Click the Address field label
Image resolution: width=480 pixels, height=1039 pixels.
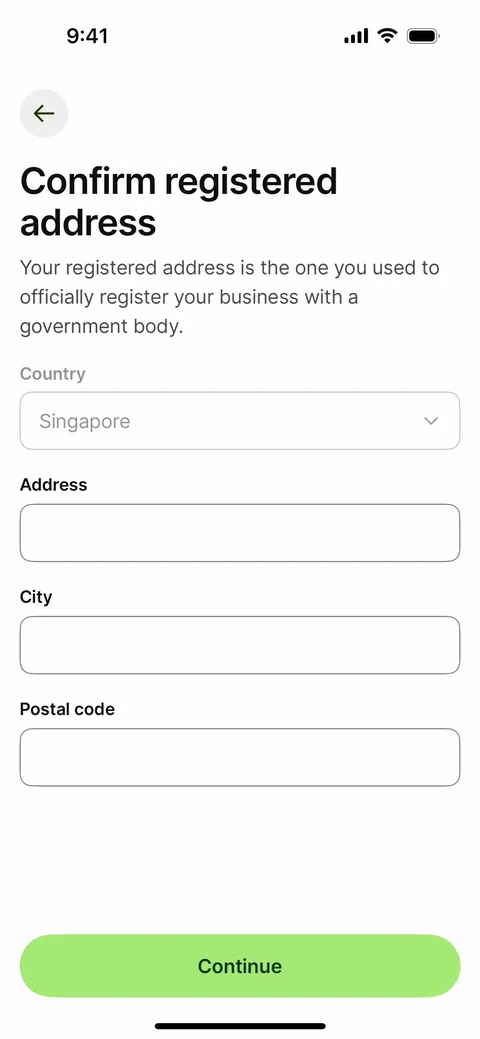click(54, 485)
